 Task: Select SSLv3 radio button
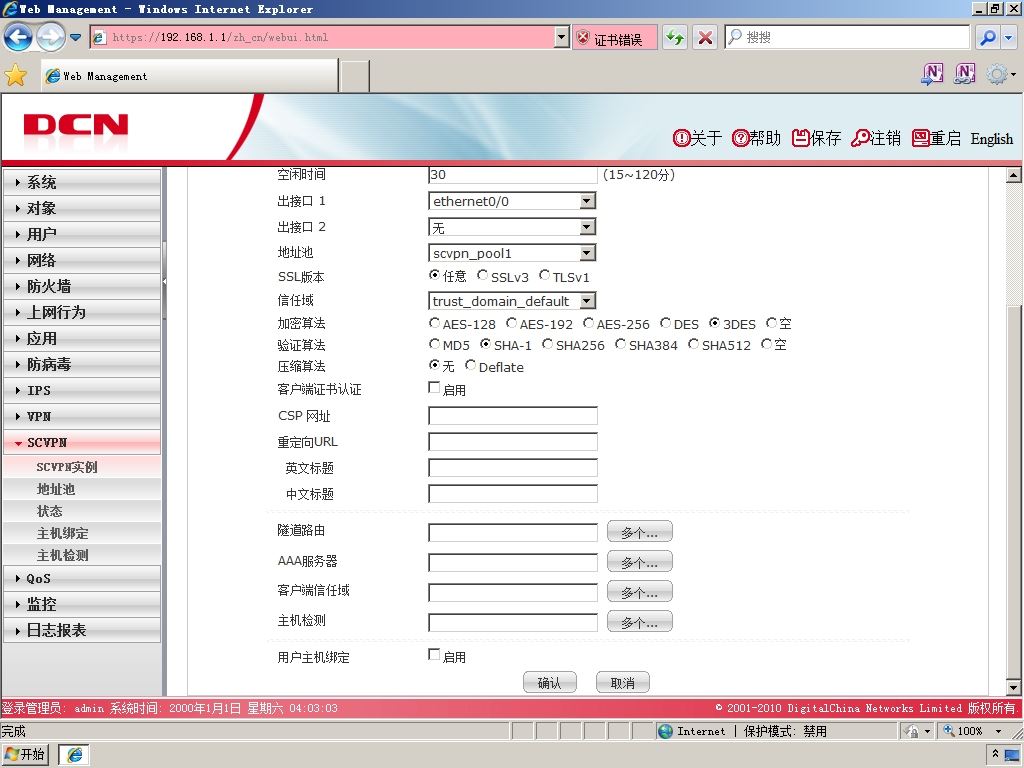(482, 275)
